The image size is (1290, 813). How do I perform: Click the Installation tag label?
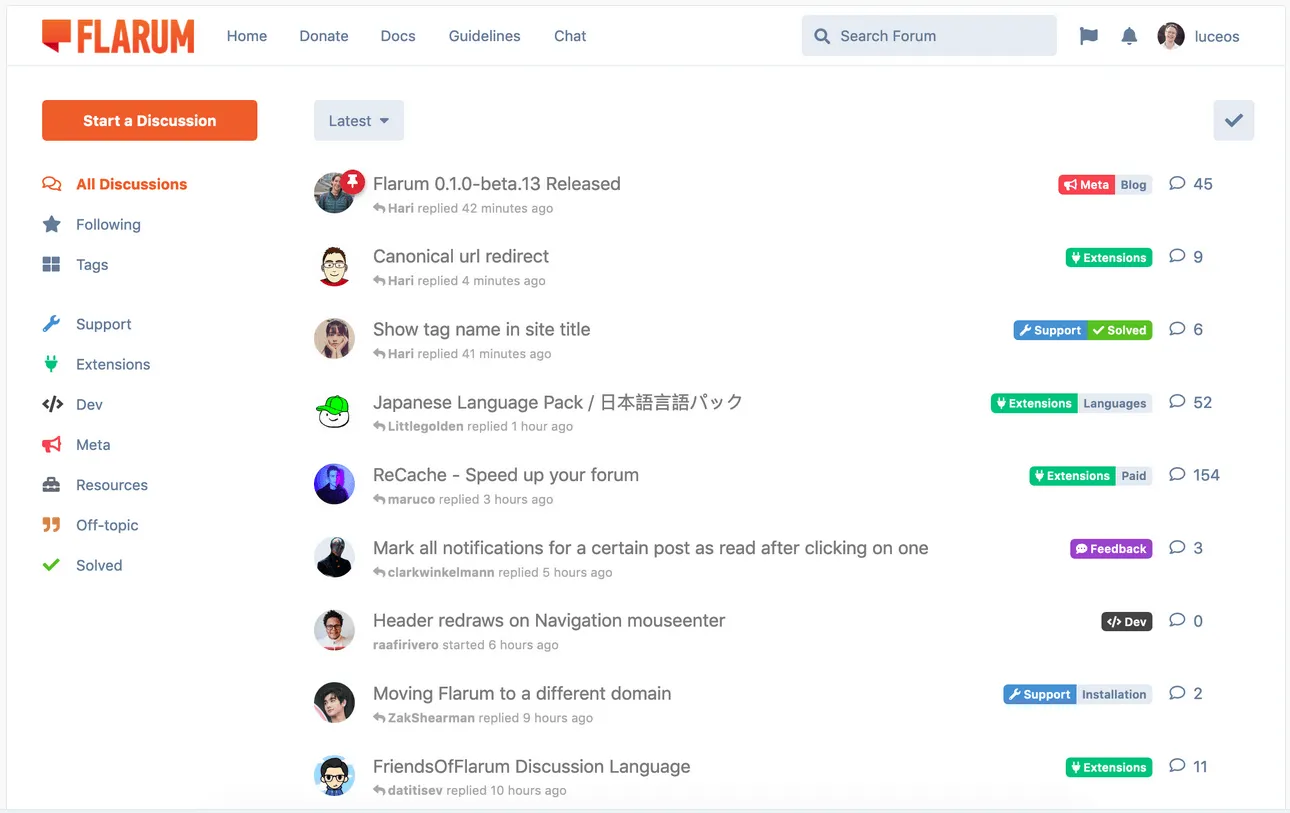[x=1114, y=694]
